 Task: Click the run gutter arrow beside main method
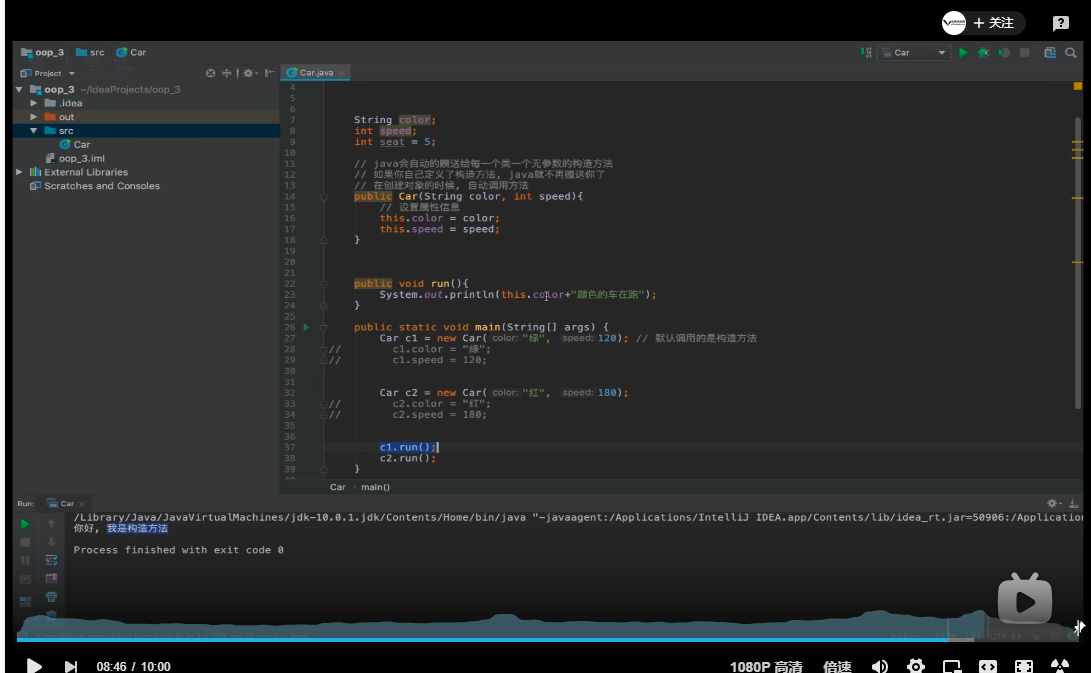307,327
